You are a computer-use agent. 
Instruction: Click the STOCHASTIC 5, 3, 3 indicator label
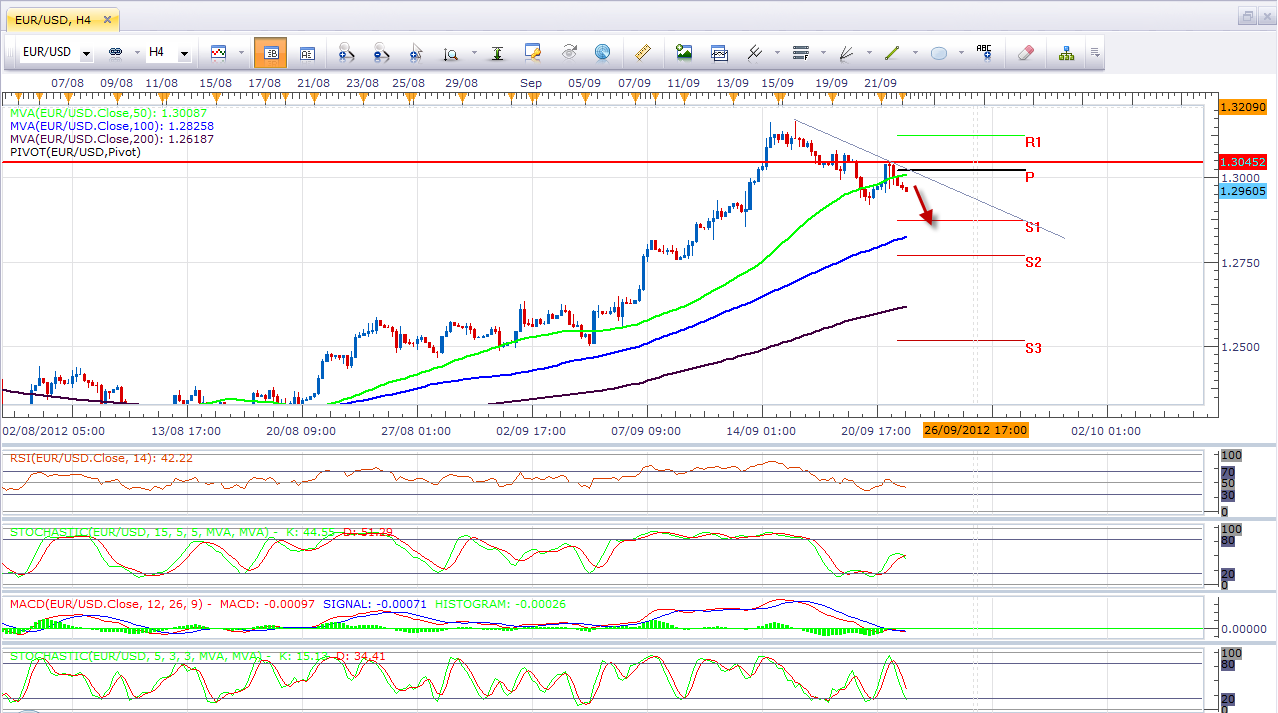tap(198, 656)
